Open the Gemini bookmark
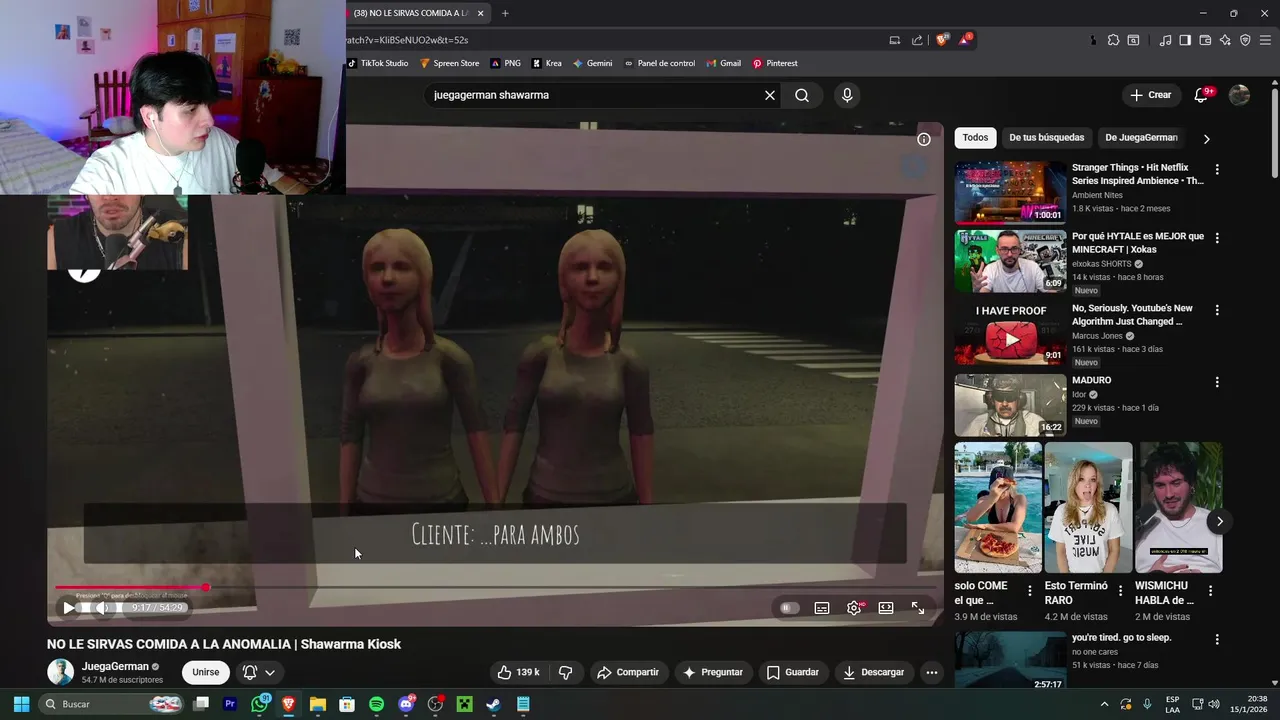The height and width of the screenshot is (720, 1280). [x=592, y=63]
